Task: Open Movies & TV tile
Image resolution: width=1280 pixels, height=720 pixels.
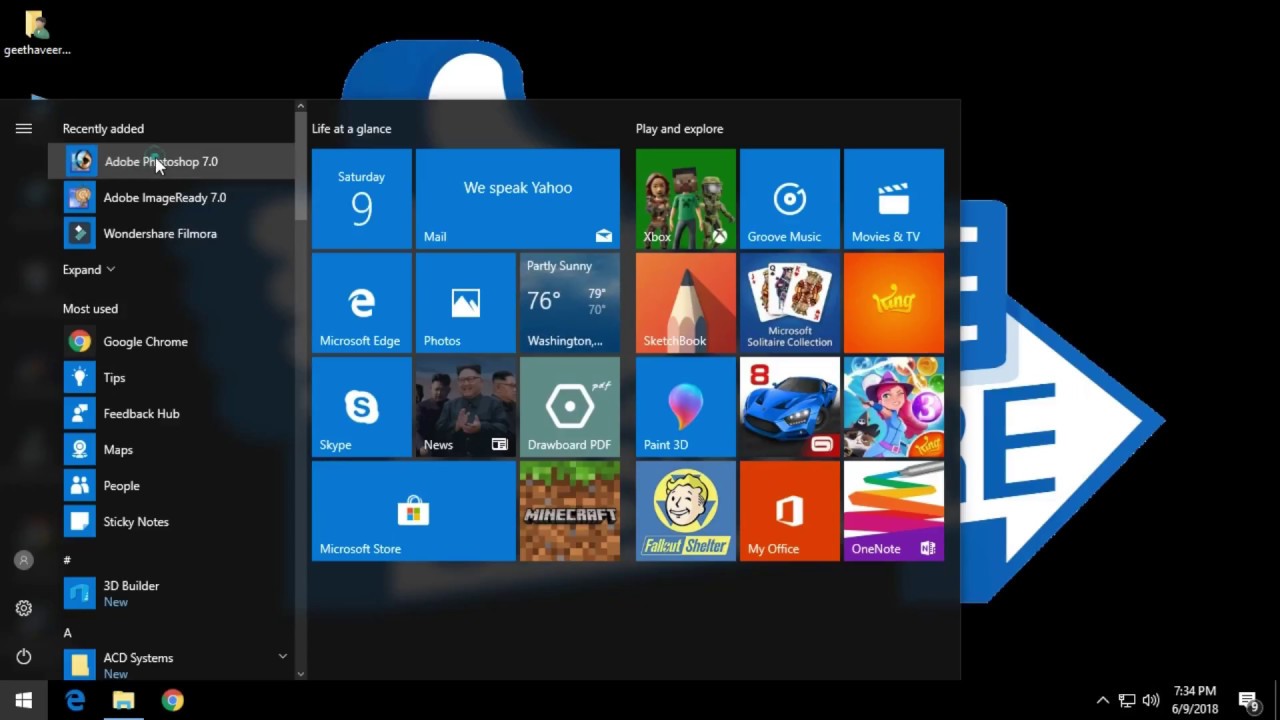Action: [894, 199]
